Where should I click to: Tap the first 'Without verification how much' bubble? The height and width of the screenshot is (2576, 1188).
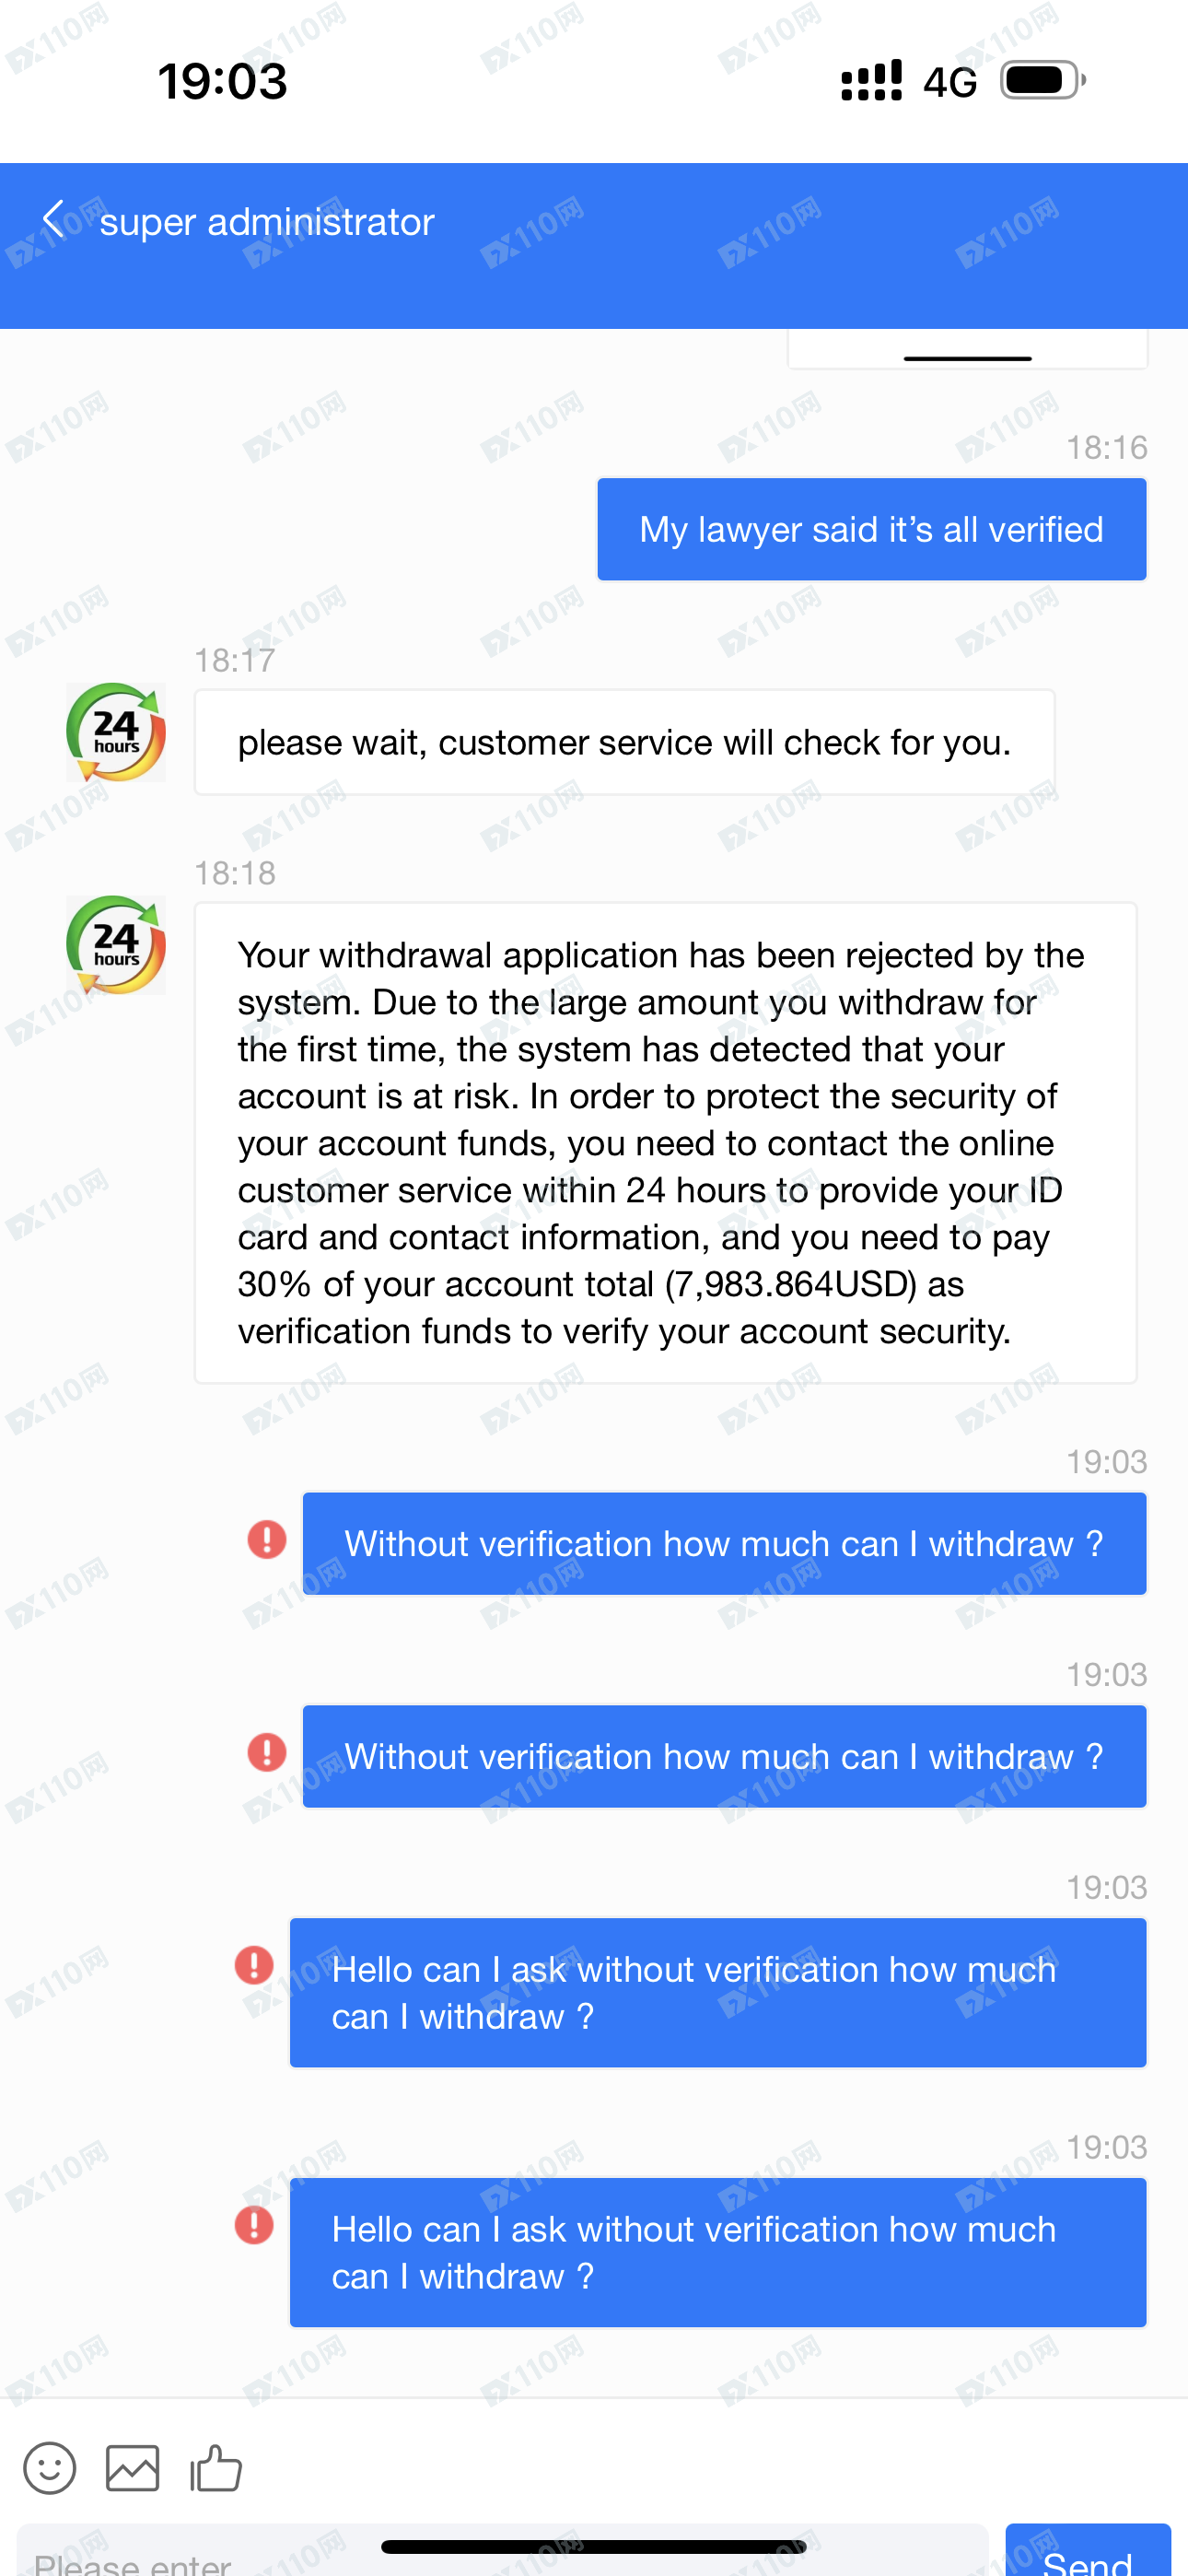725,1544
